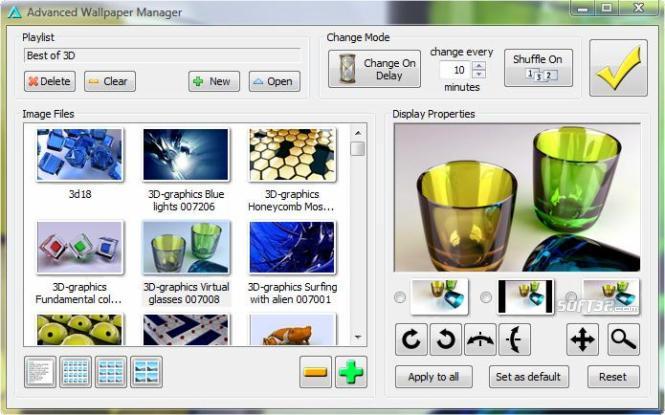This screenshot has height=415, width=665.
Task: Click the rotate clockwise icon
Action: click(x=411, y=339)
